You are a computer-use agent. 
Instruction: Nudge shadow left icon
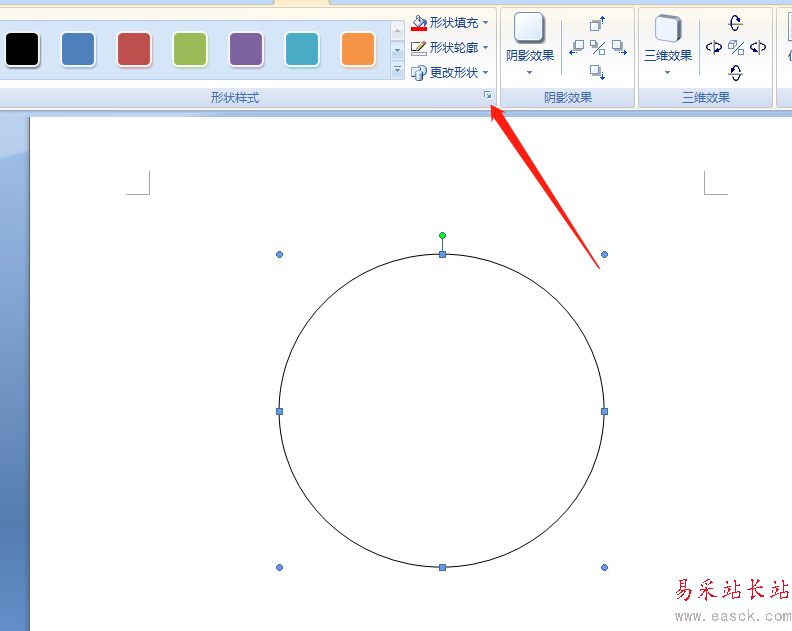tap(576, 47)
